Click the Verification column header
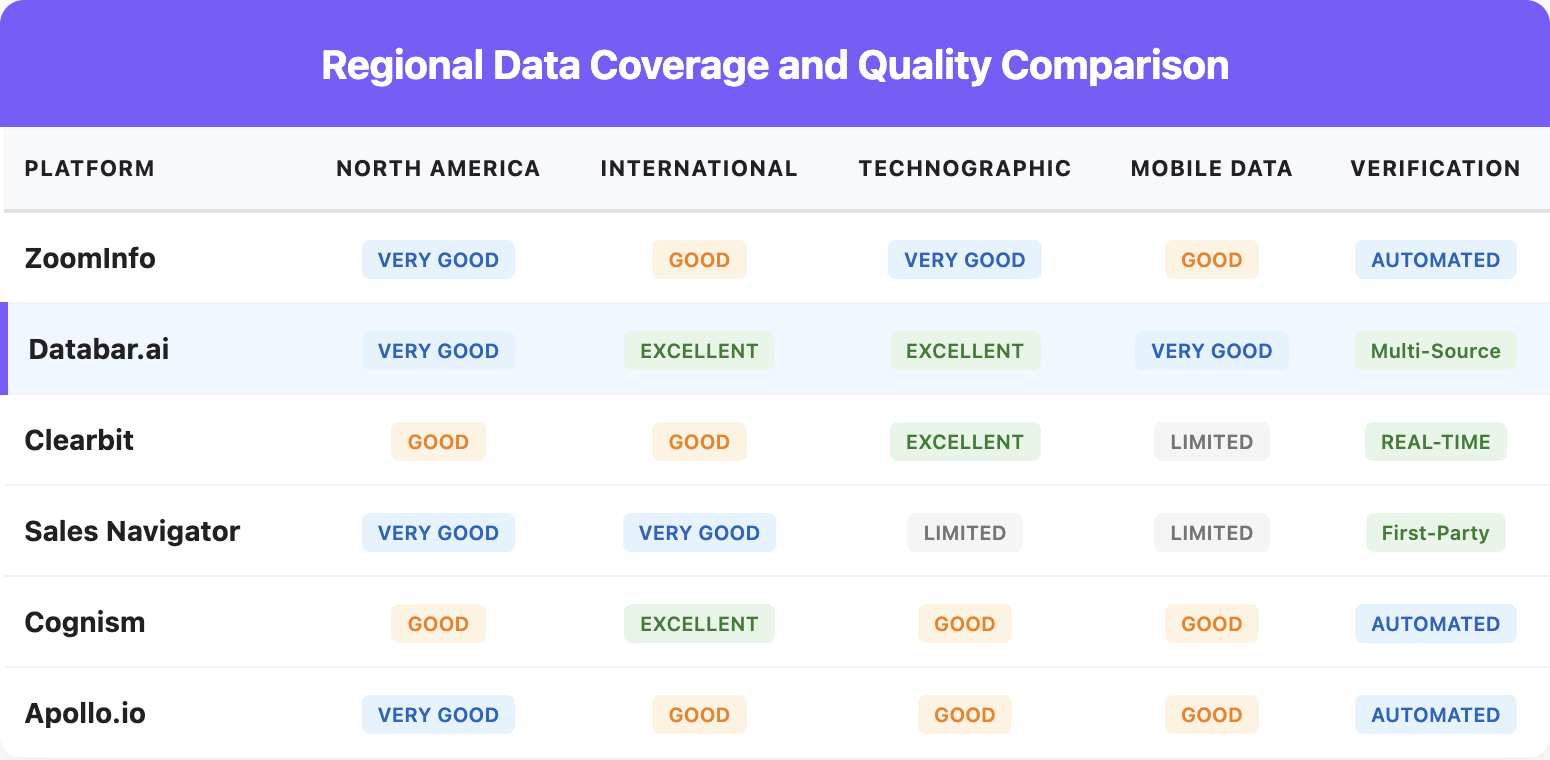This screenshot has width=1550, height=760. pos(1435,168)
